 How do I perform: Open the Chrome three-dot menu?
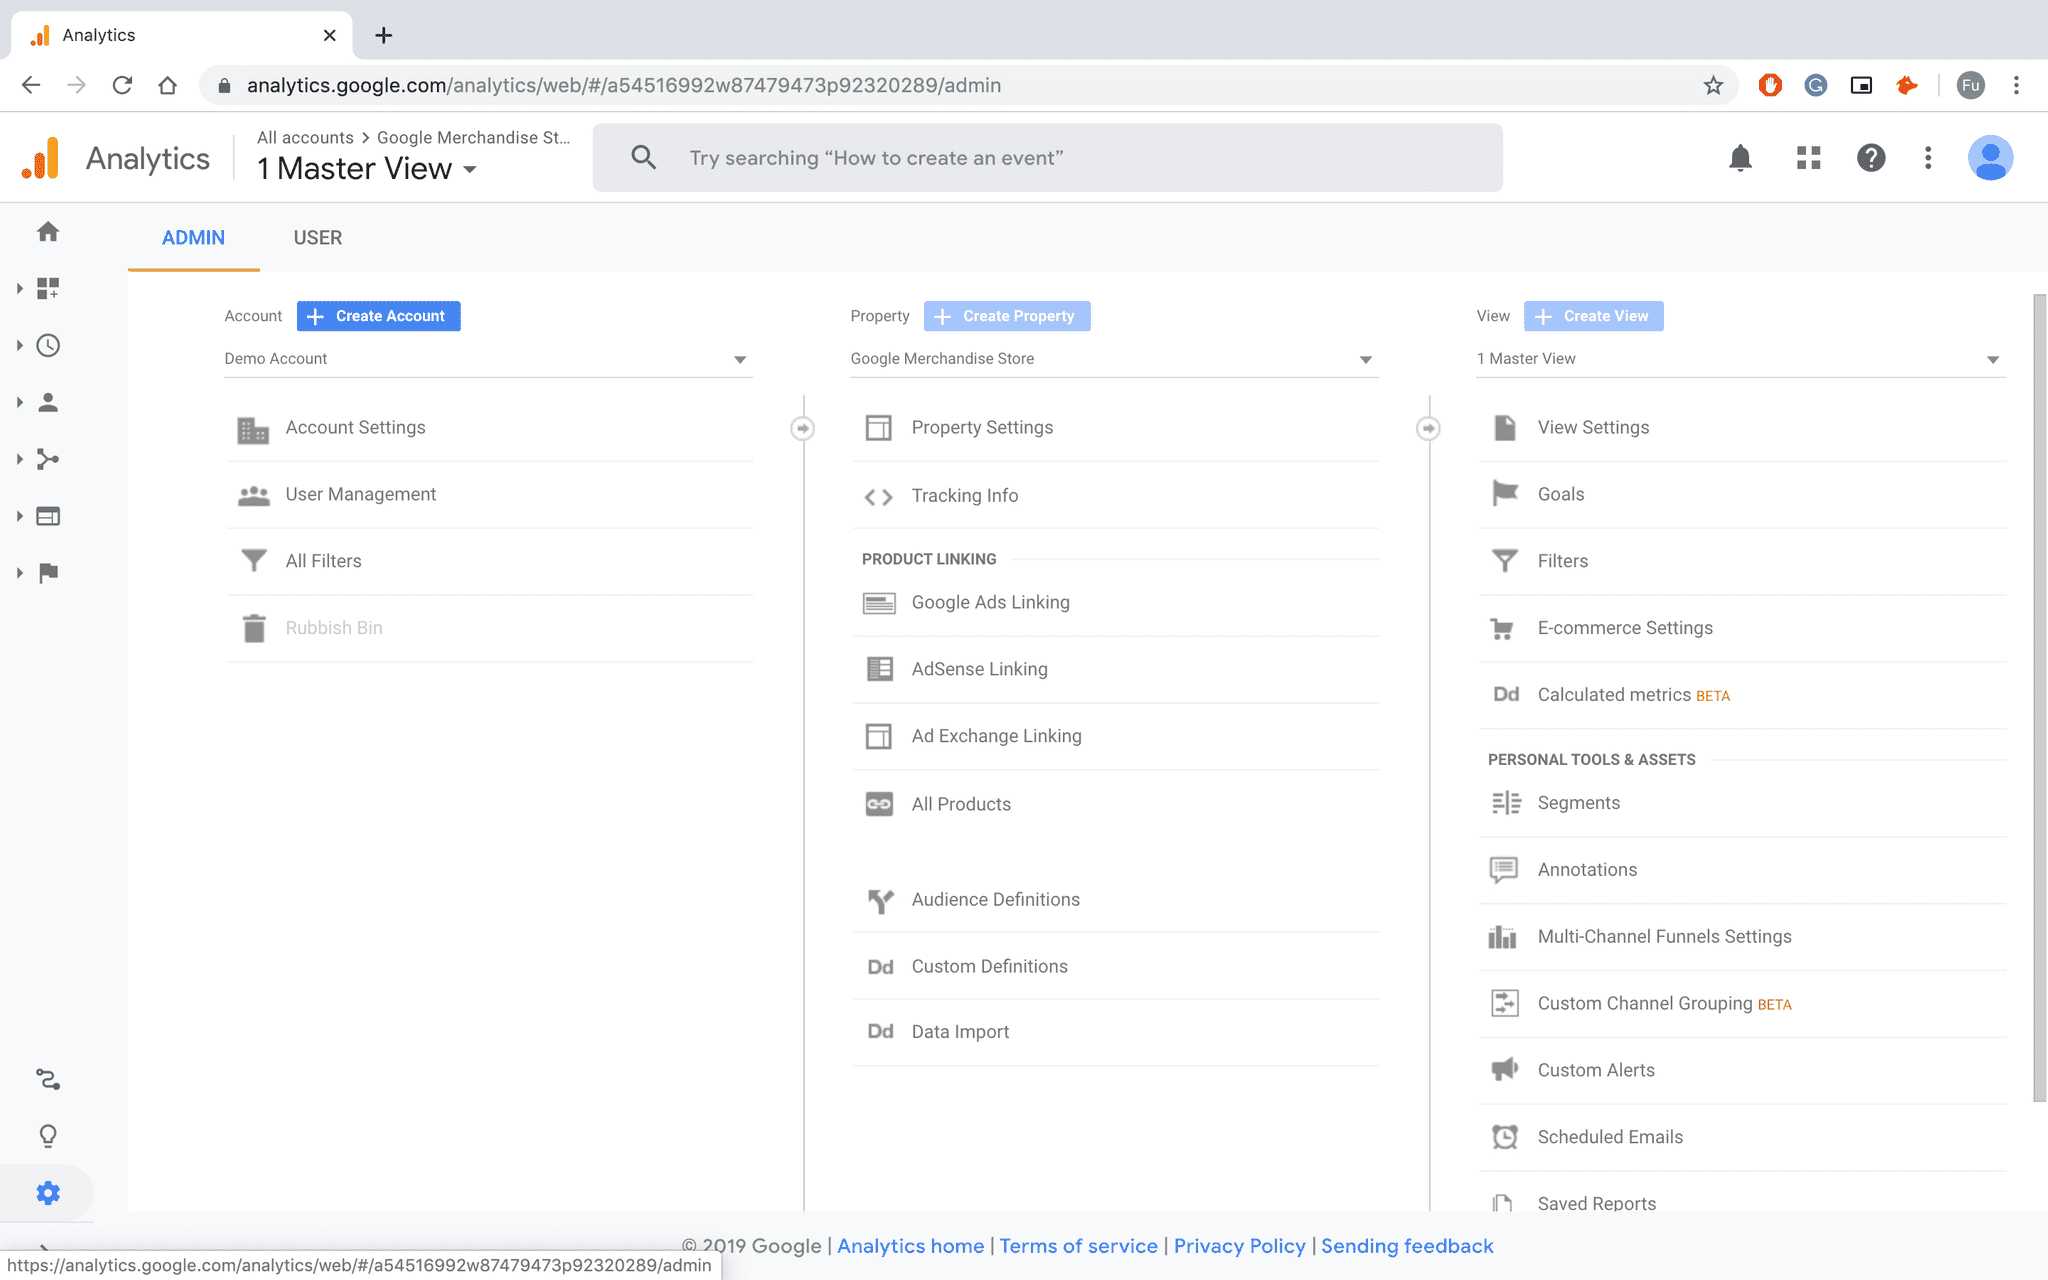[2016, 85]
